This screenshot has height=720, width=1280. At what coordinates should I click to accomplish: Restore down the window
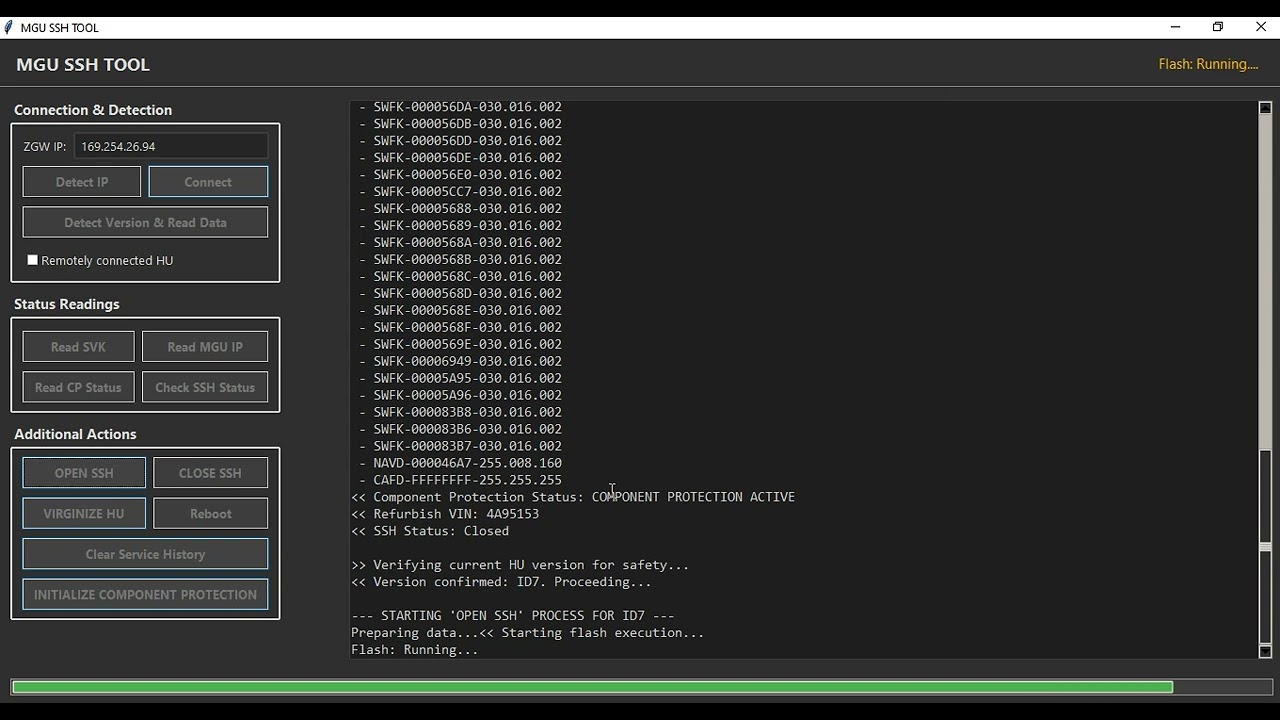tap(1218, 27)
